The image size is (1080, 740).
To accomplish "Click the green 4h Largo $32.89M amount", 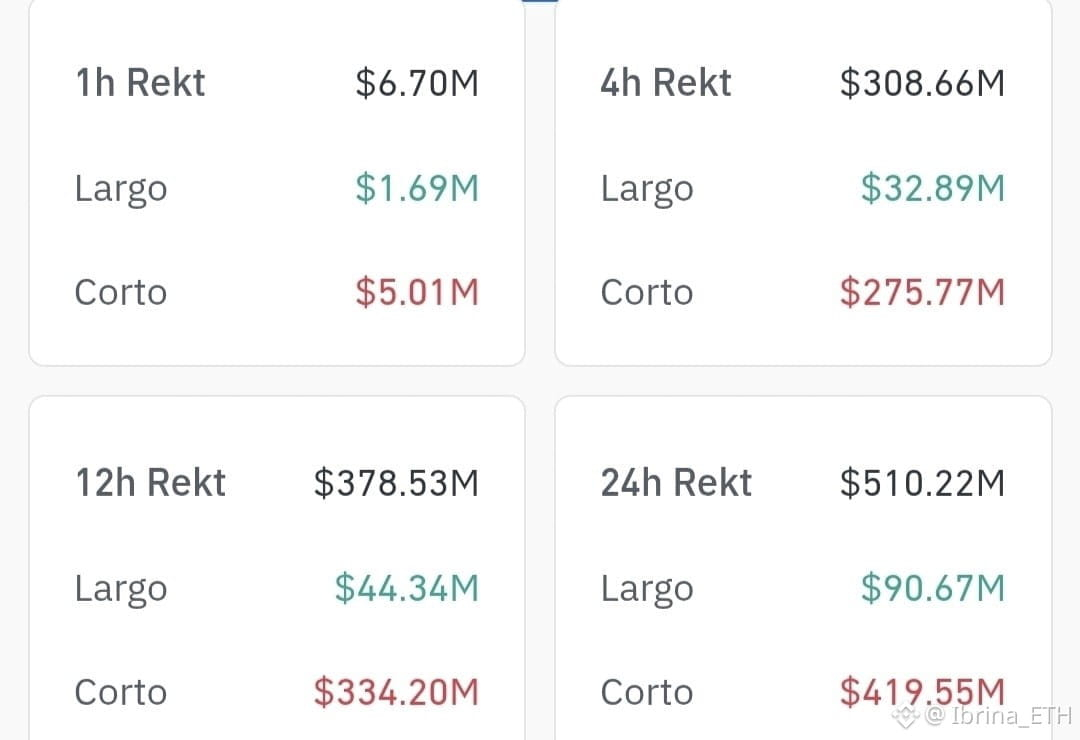I will click(x=933, y=188).
